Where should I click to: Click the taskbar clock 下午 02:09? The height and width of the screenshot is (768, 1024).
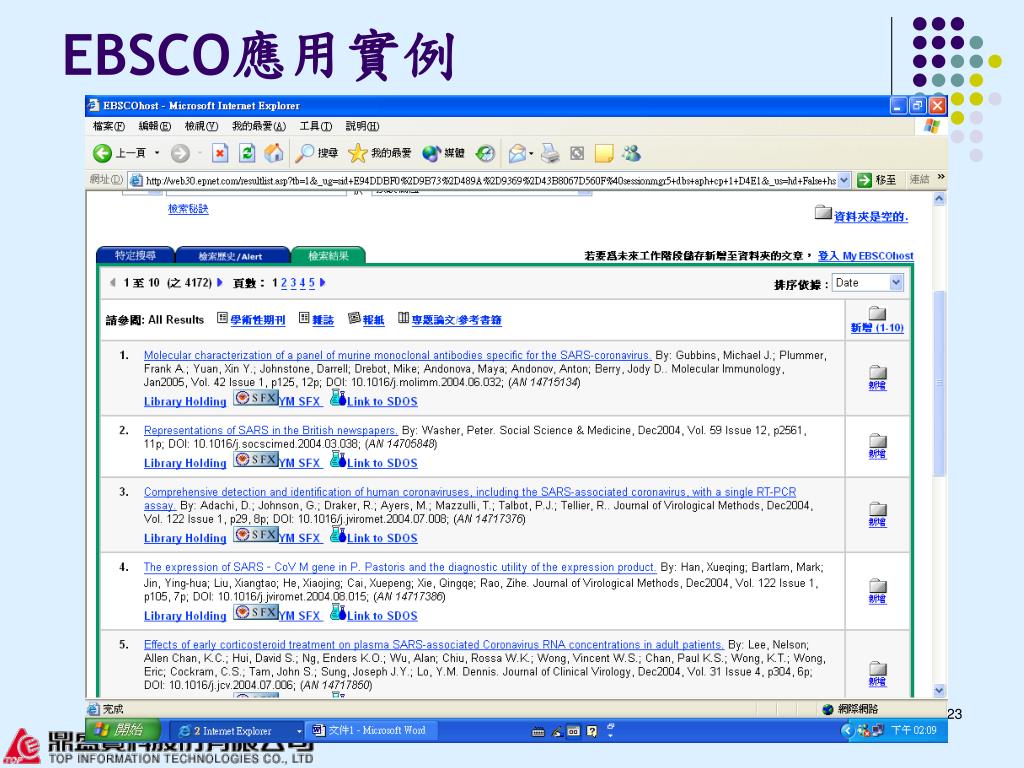[x=914, y=730]
